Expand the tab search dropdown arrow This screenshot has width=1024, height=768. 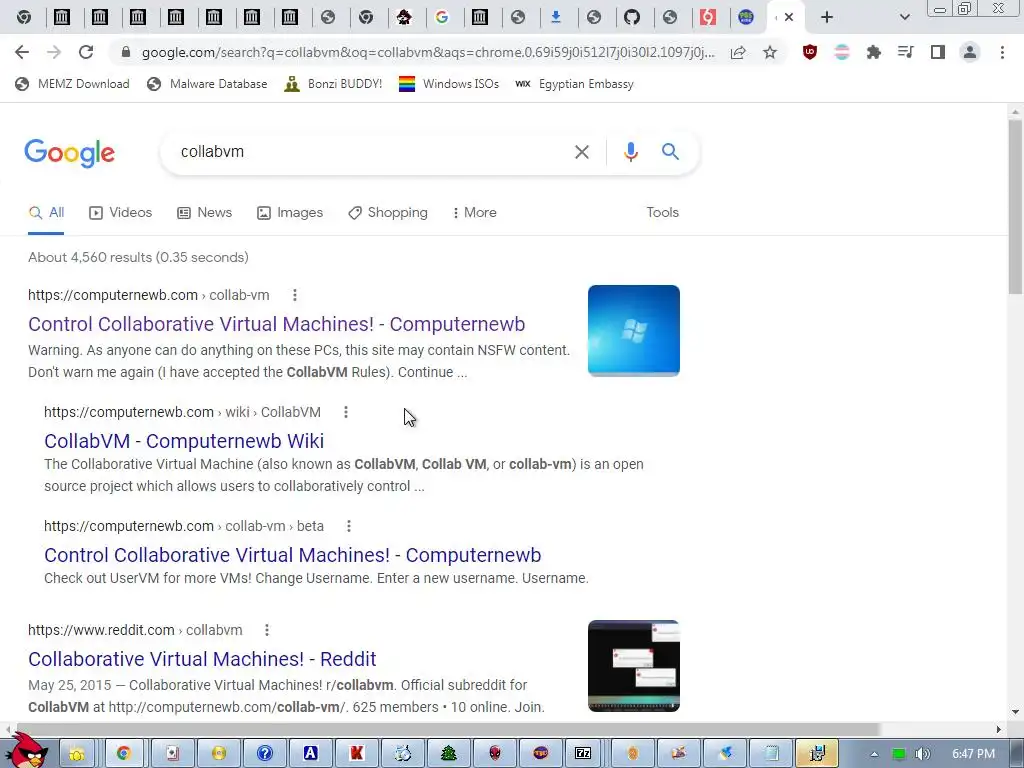point(904,17)
